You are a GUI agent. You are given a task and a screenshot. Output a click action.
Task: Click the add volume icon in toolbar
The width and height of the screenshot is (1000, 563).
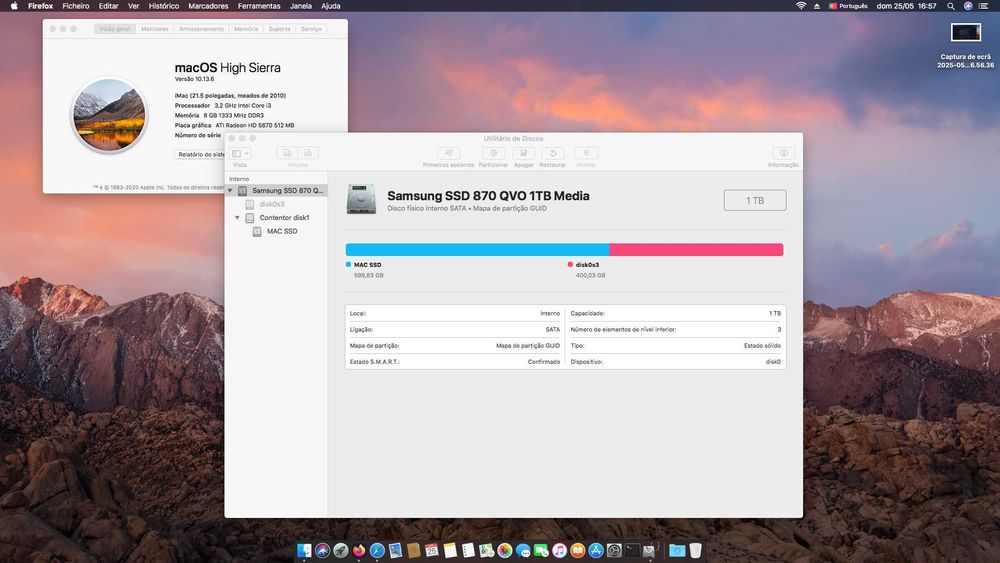pos(288,153)
